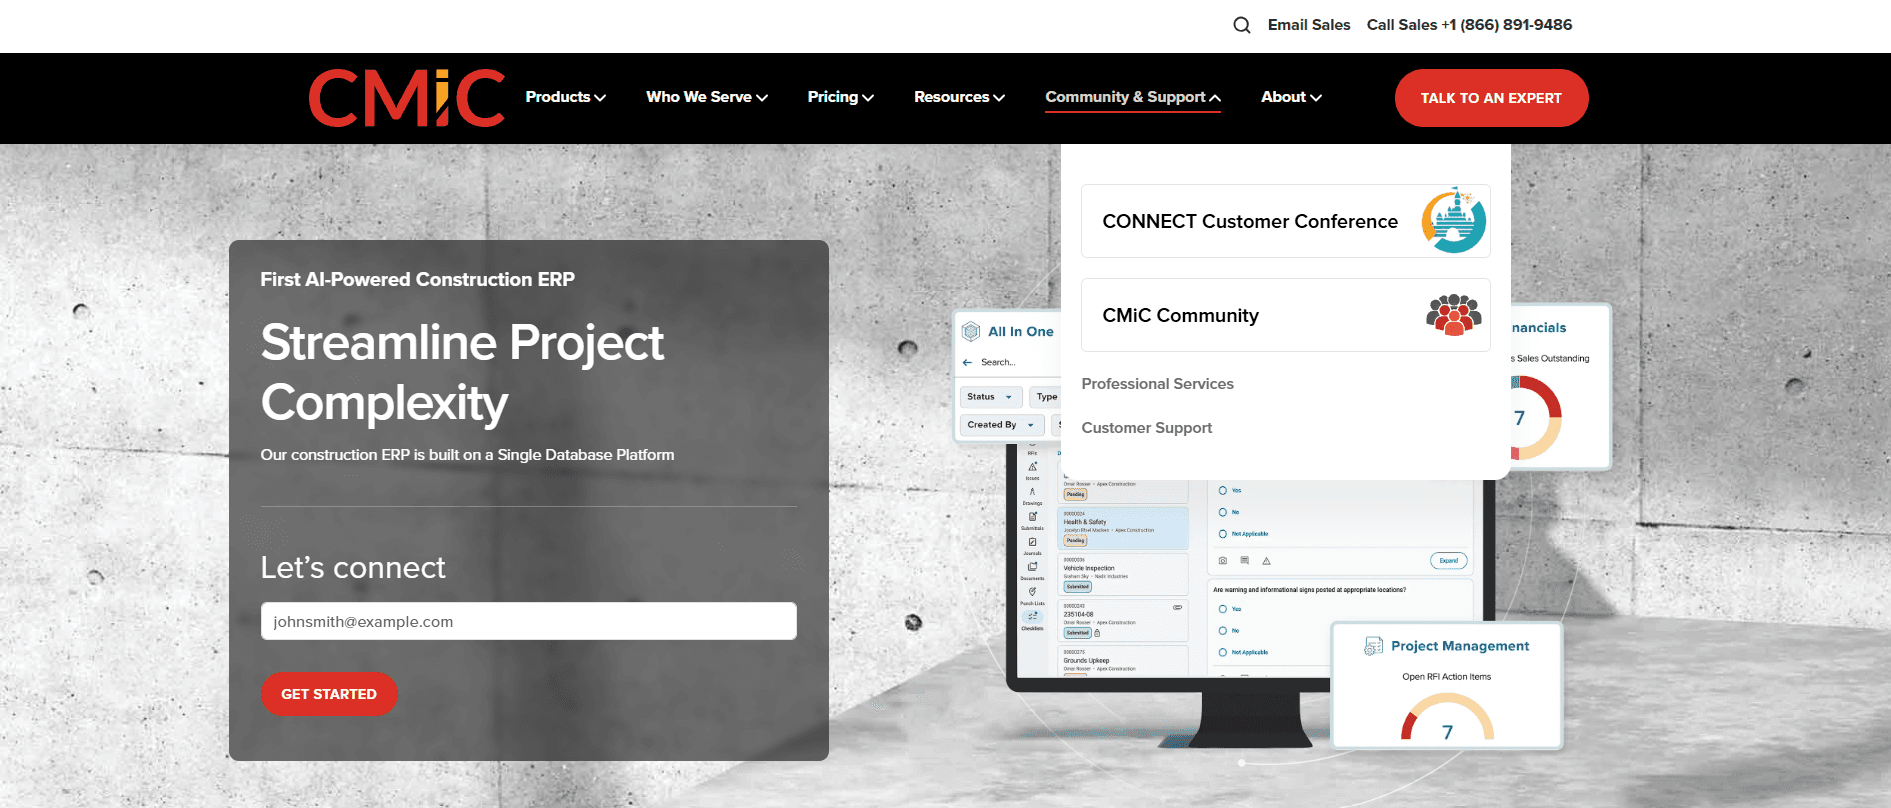Expand the Pricing menu
1891x808 pixels.
coord(840,97)
